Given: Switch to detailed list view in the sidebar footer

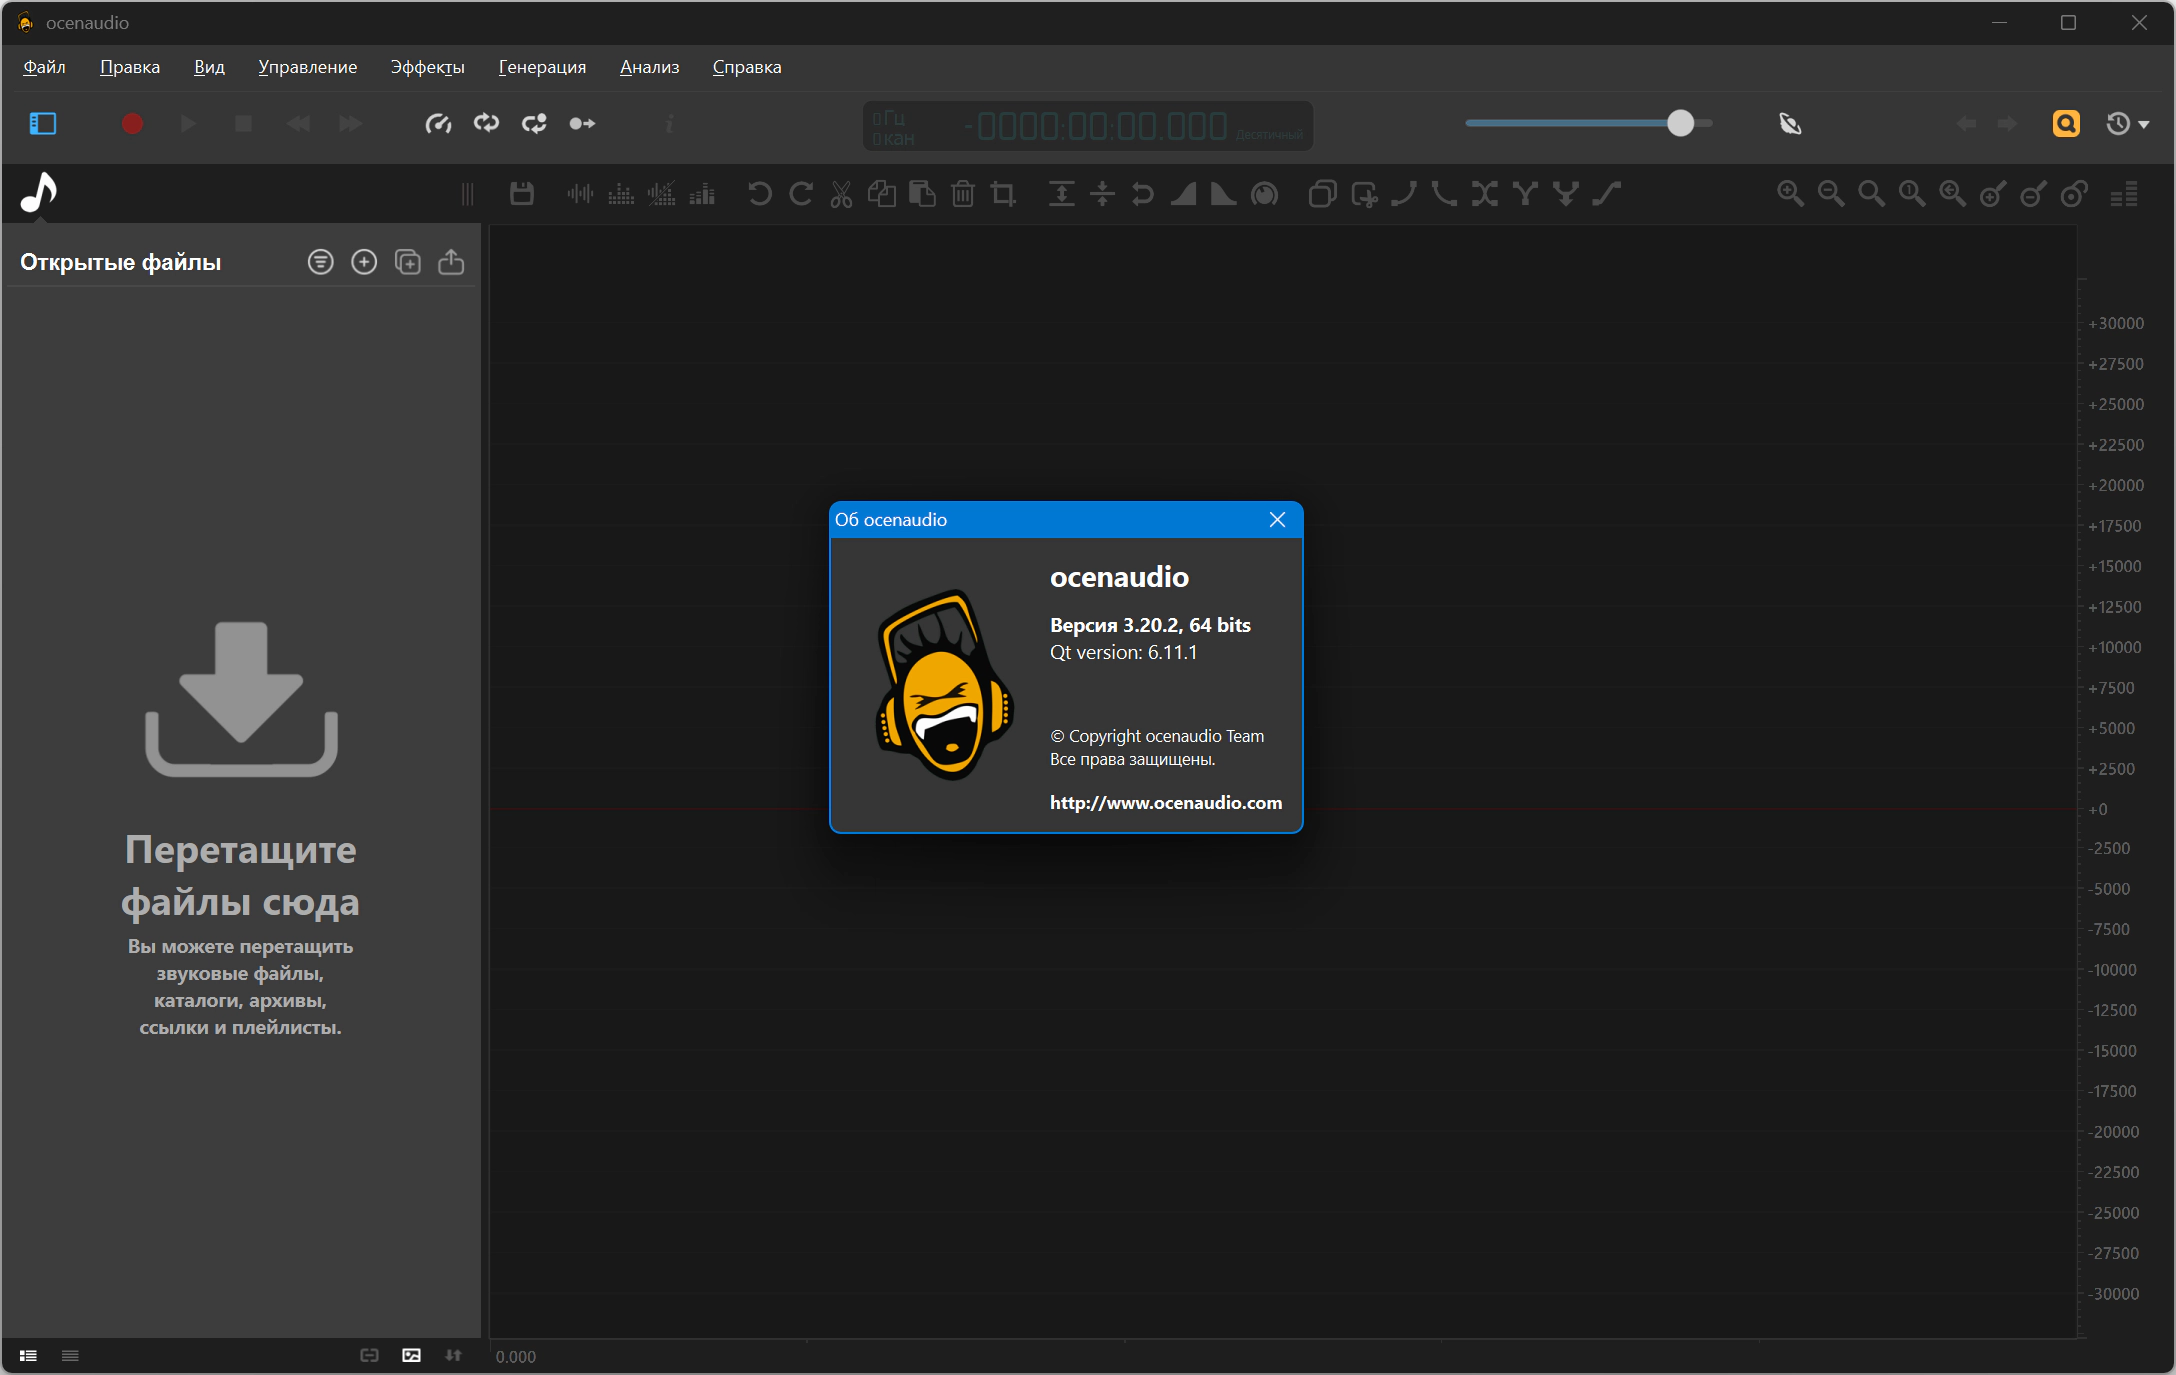Looking at the screenshot, I should [28, 1356].
